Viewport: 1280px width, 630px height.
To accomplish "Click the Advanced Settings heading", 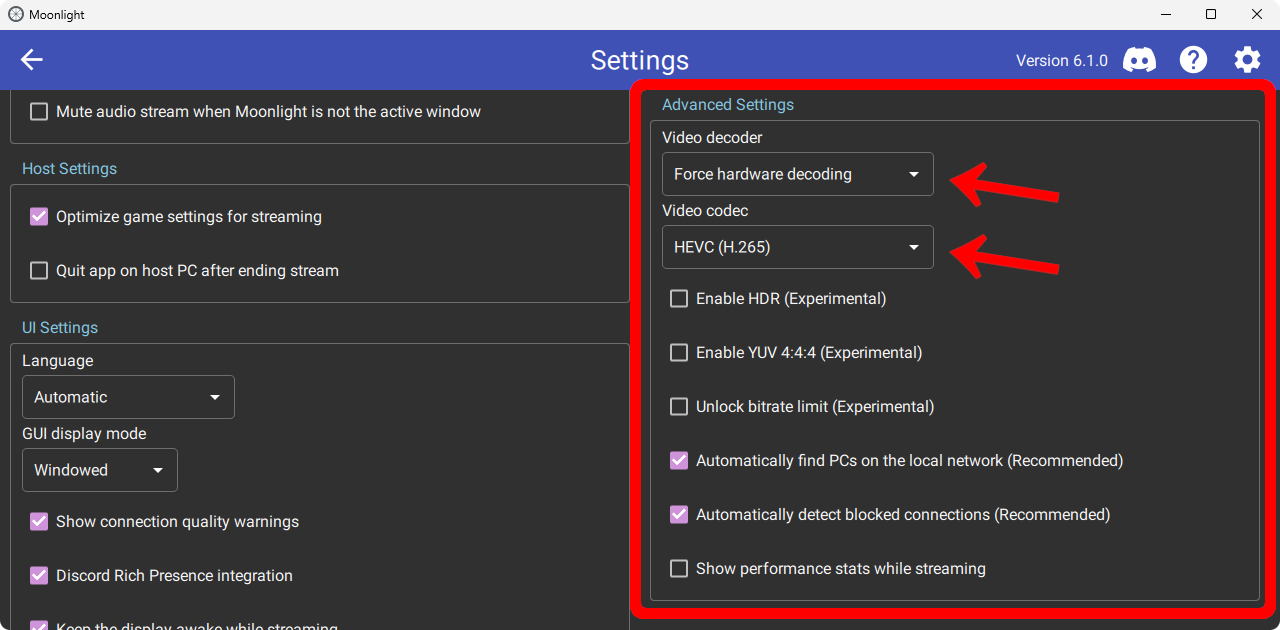I will tap(728, 105).
